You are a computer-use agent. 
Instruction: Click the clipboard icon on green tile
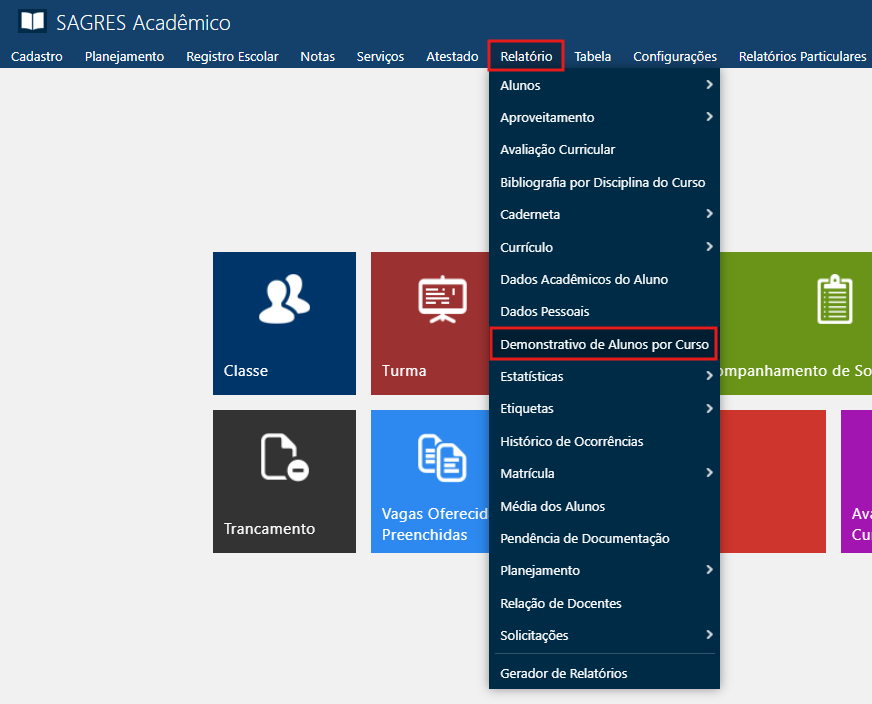(x=834, y=300)
